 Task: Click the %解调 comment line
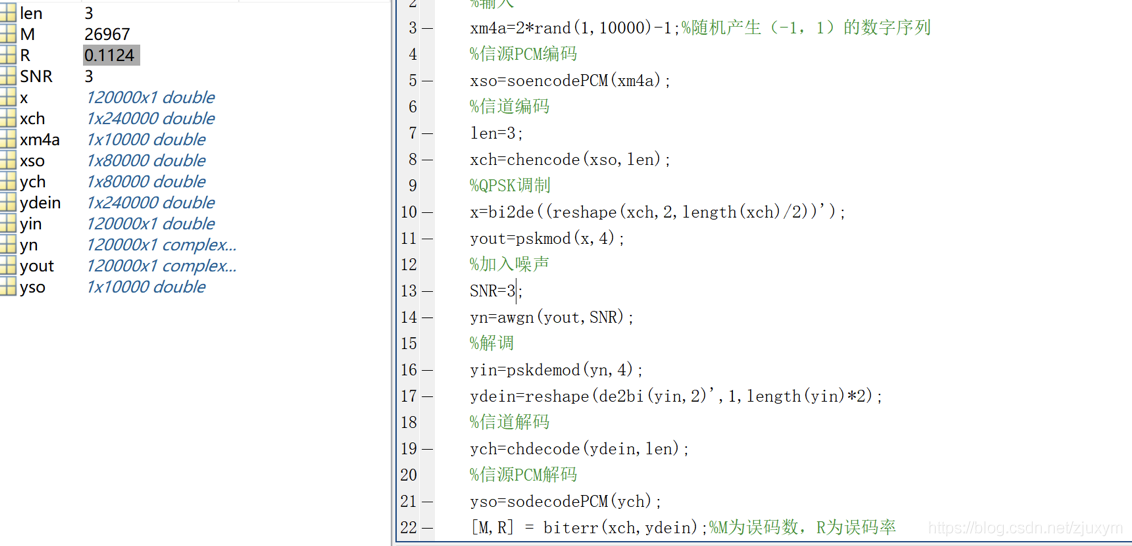point(492,344)
